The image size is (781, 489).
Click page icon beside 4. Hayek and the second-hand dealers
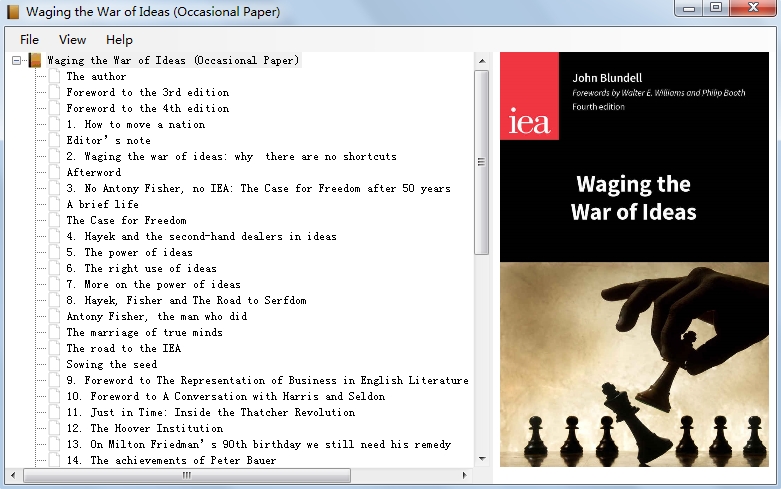55,236
